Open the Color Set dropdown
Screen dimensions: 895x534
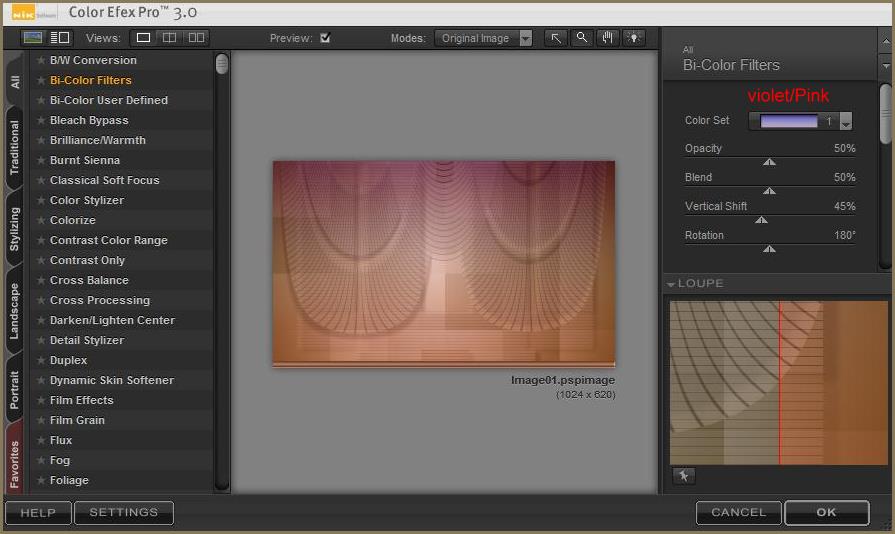pos(845,121)
